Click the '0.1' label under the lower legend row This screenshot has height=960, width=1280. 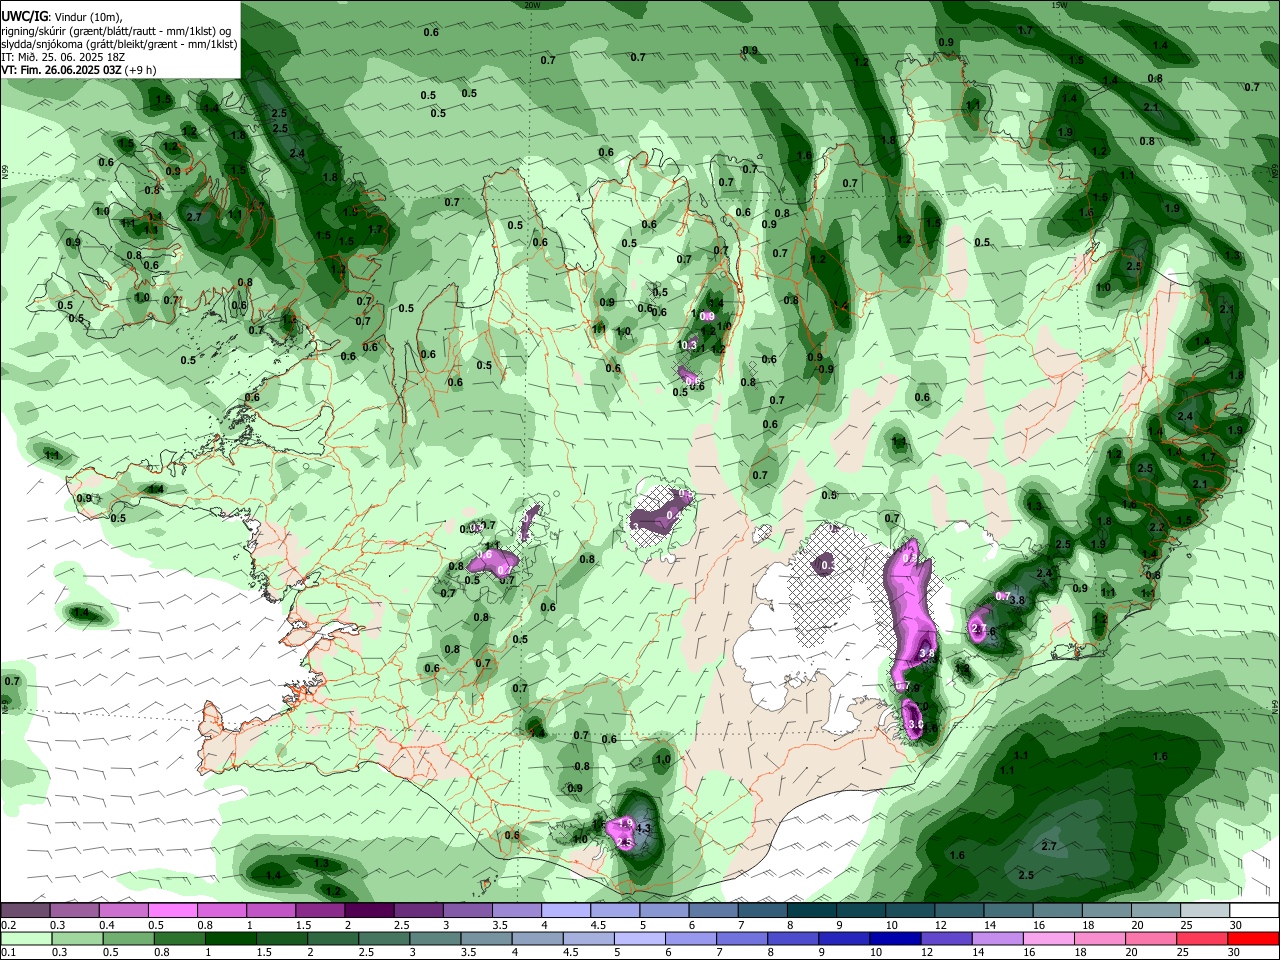(x=8, y=952)
